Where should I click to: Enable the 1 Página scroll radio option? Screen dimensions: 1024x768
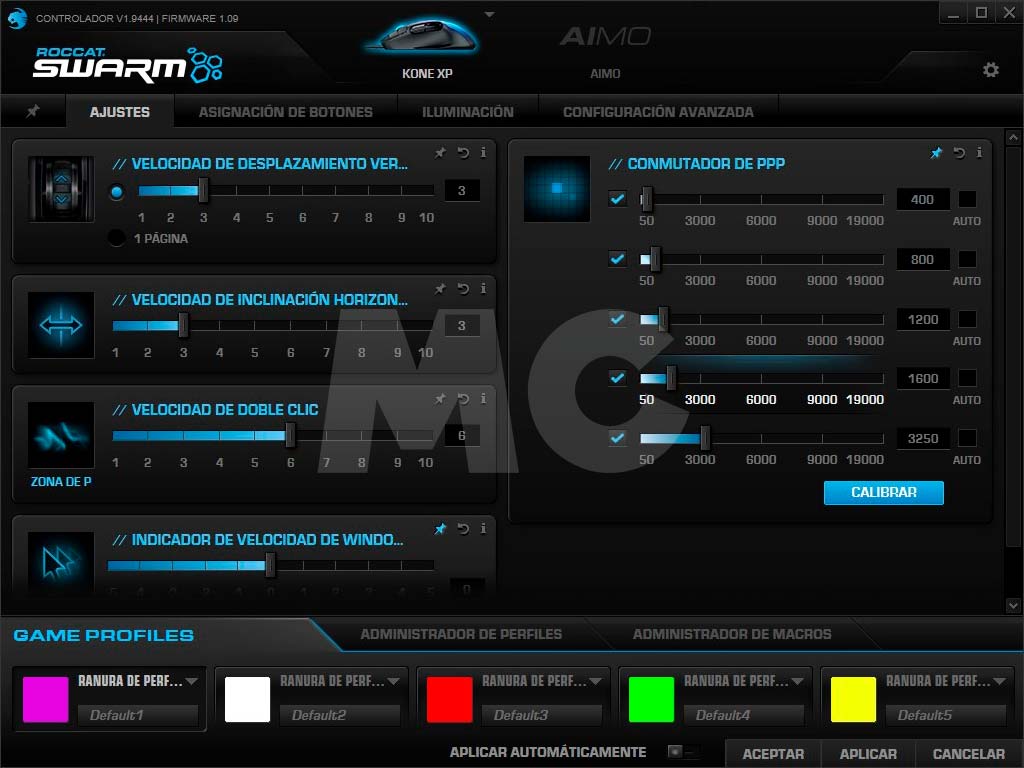(117, 238)
